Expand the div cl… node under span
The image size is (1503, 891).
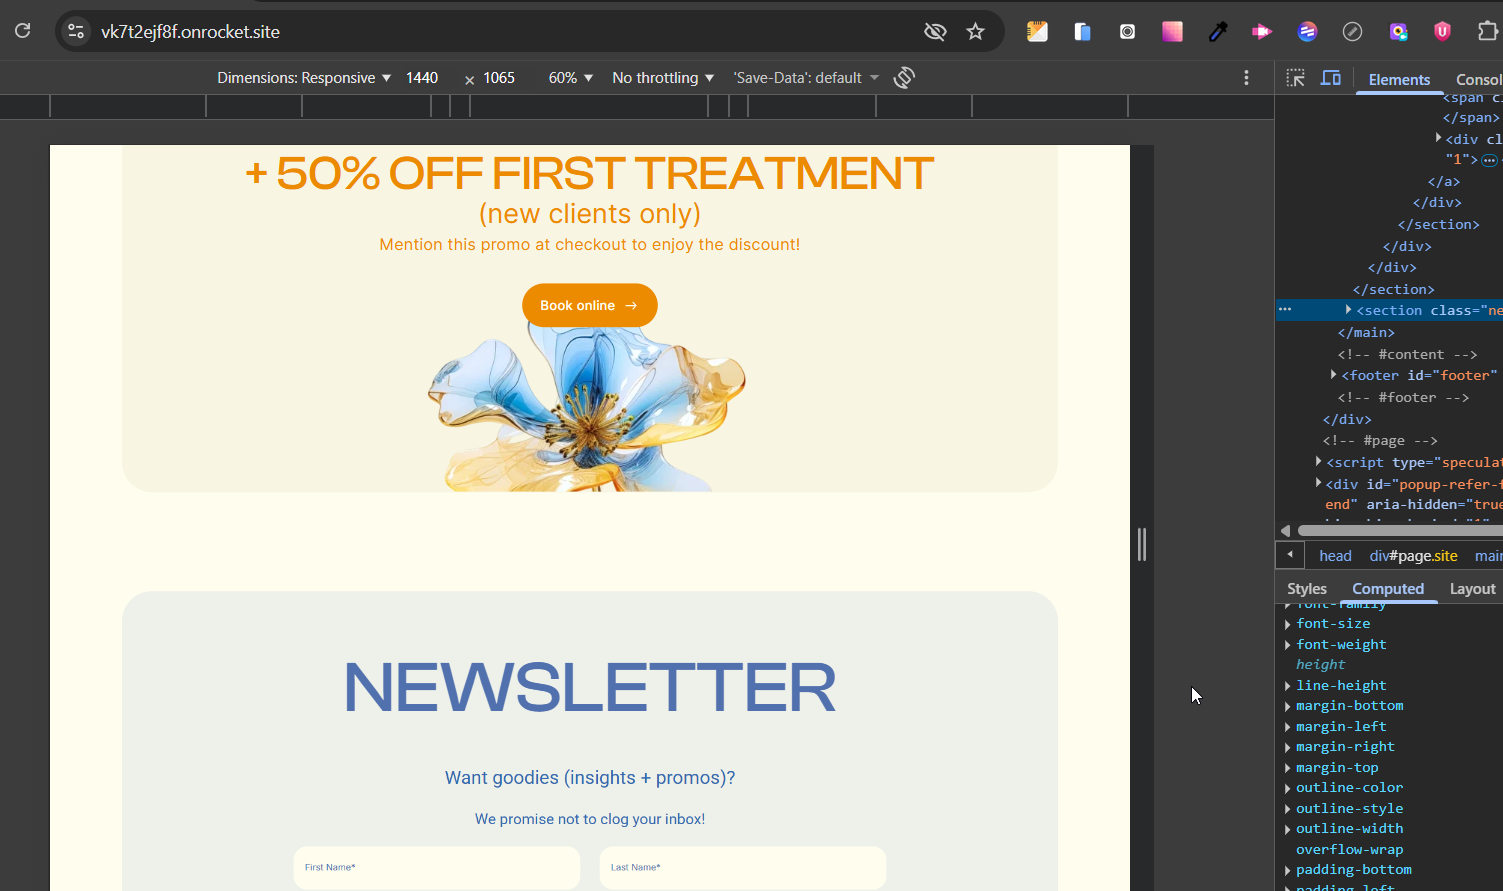[x=1438, y=138]
